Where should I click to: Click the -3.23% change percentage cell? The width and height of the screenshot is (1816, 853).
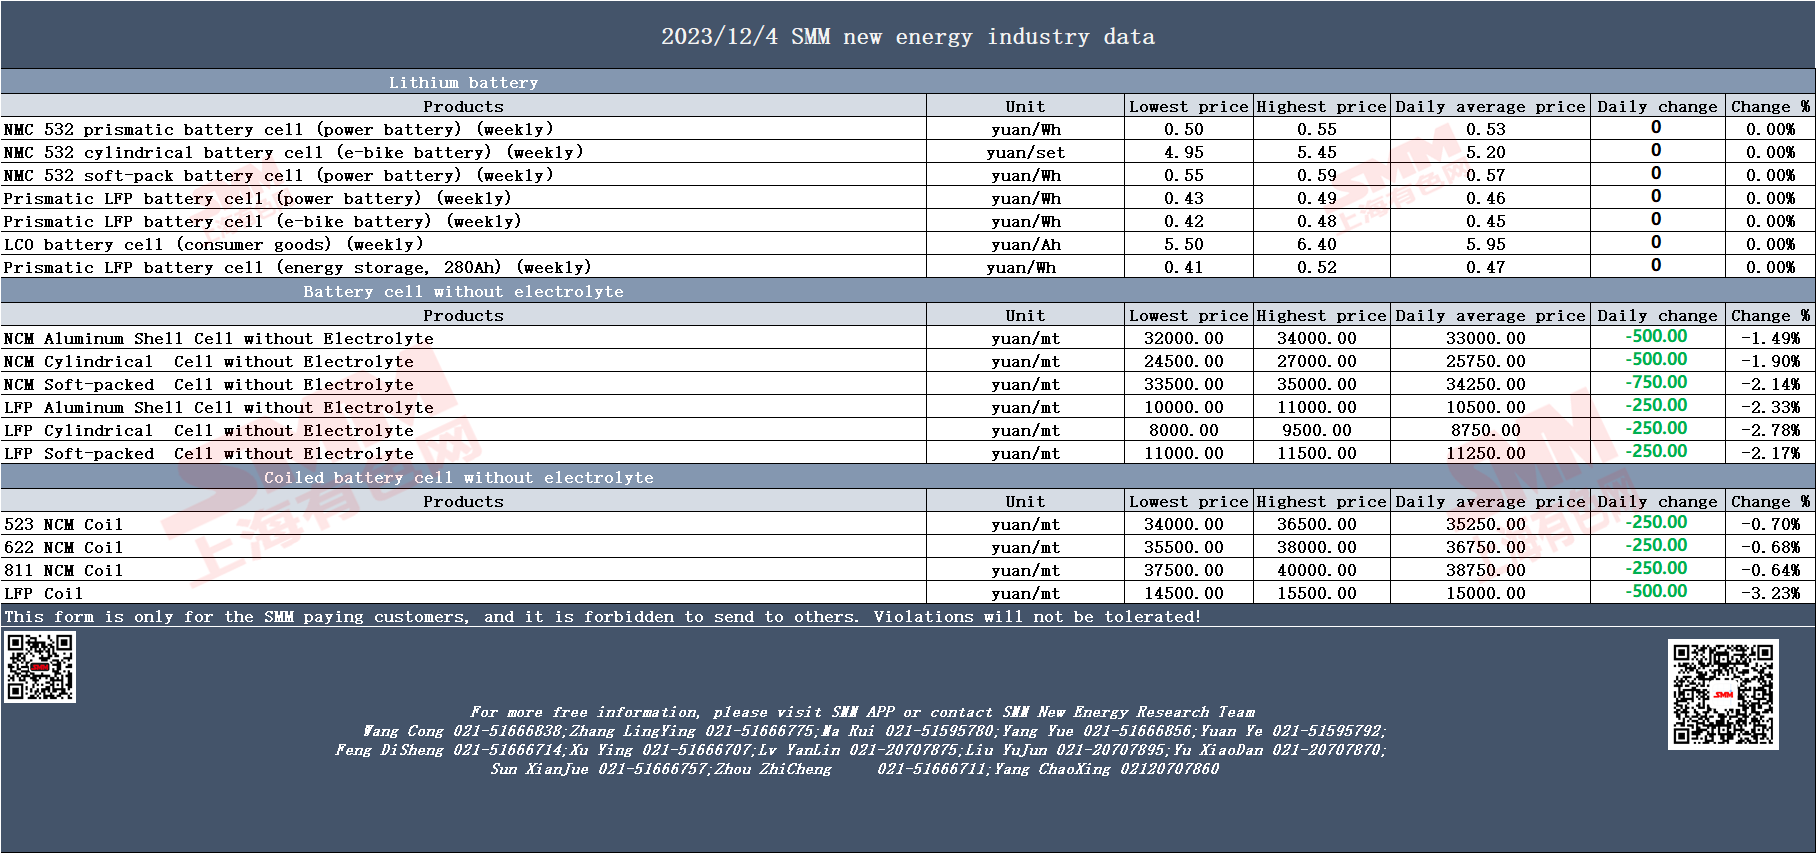pos(1770,594)
